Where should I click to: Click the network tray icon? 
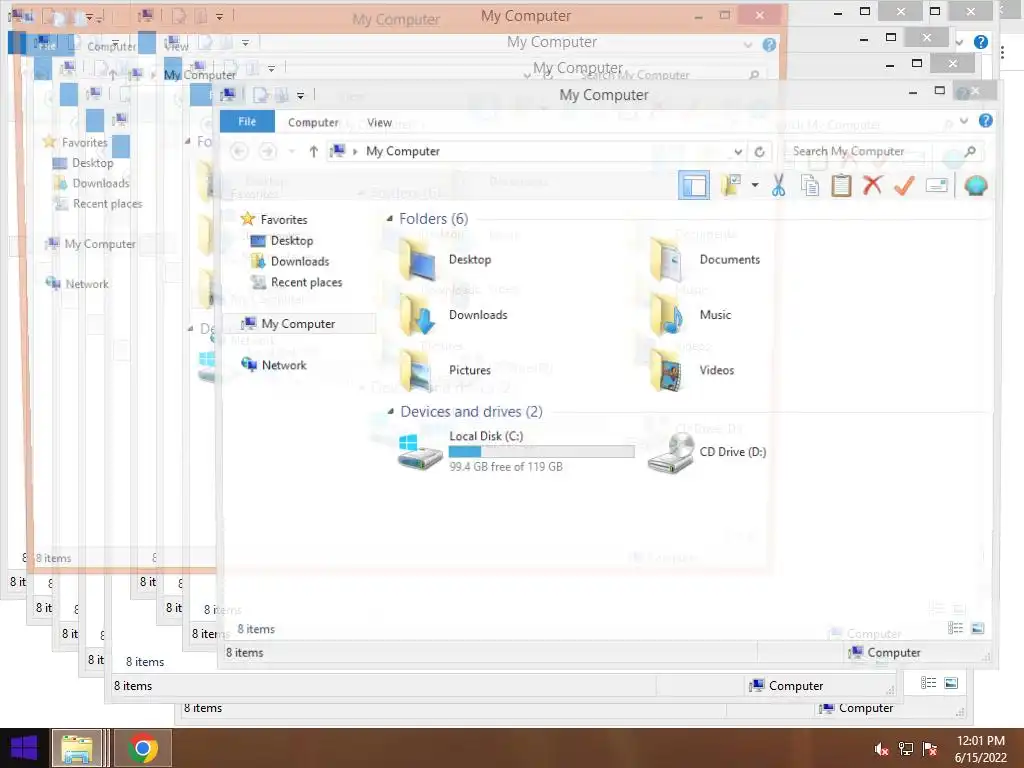(x=906, y=749)
